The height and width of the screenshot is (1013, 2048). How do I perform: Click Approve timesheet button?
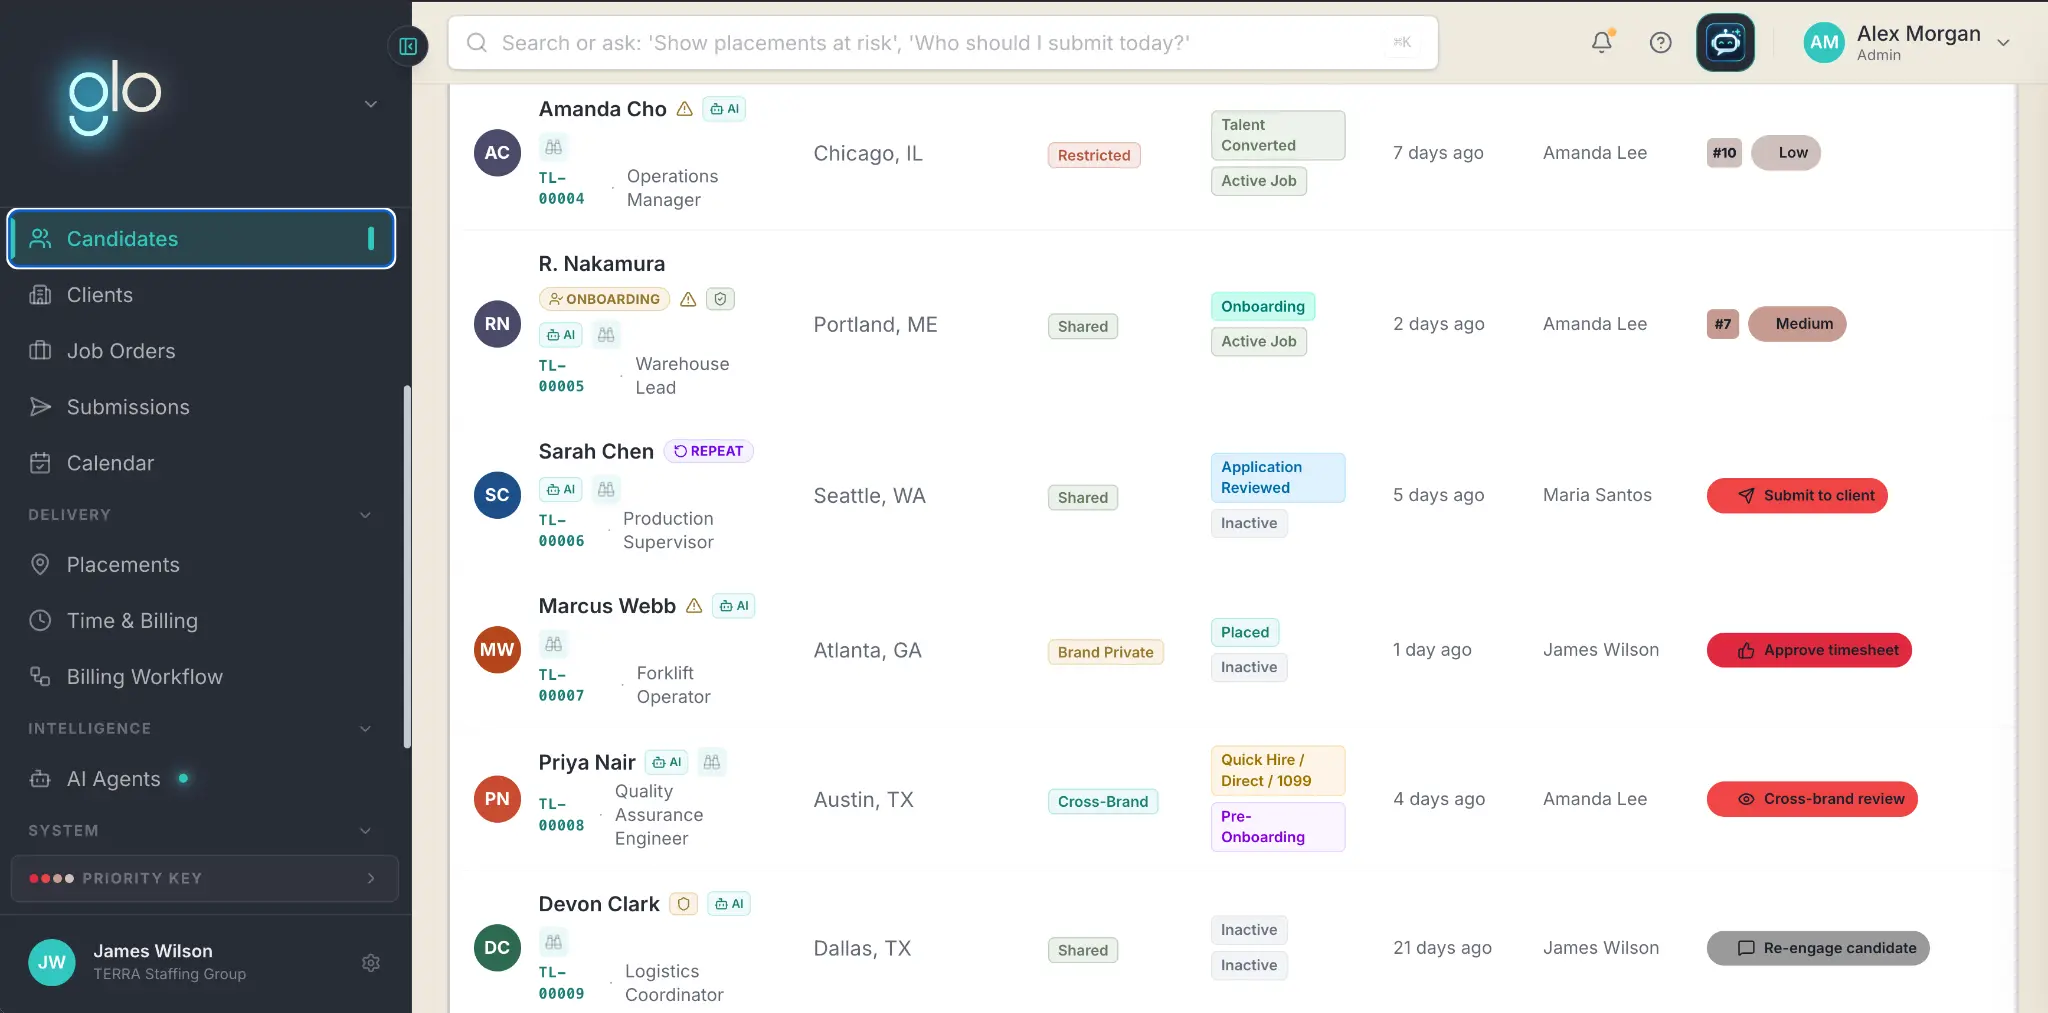point(1809,650)
